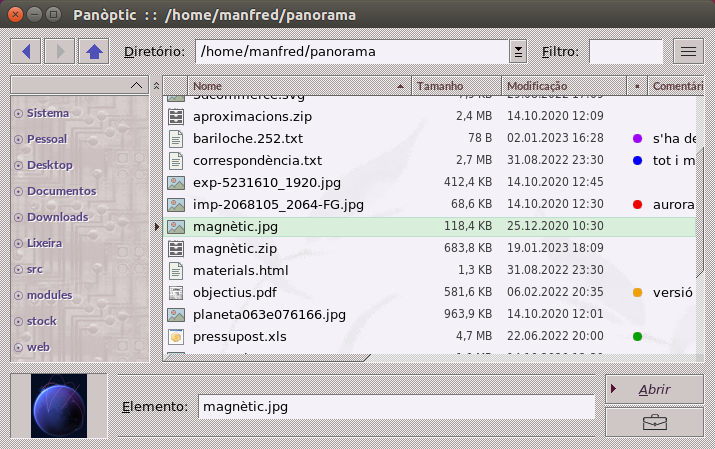The width and height of the screenshot is (715, 449).
Task: Click the Elemento filename field
Action: (x=396, y=407)
